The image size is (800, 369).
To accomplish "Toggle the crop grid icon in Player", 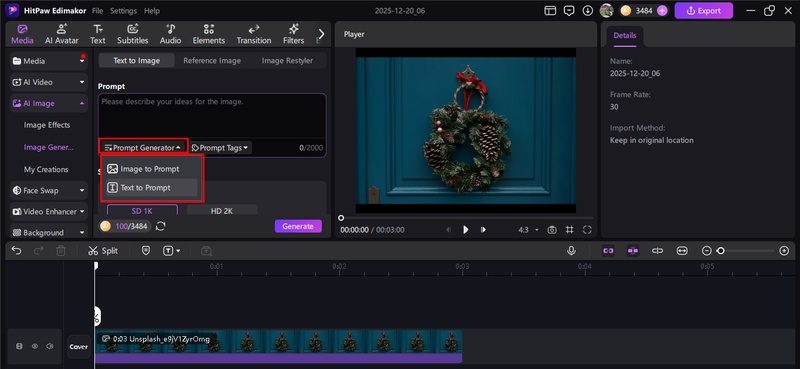I will 570,230.
